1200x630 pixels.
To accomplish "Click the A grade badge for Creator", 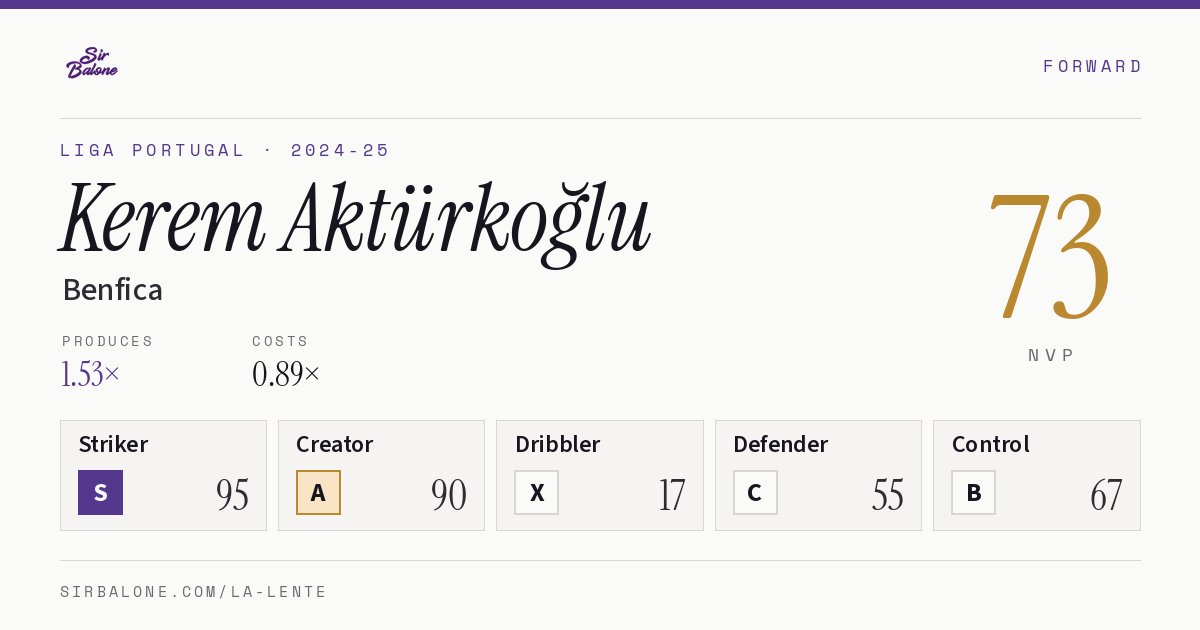I will point(318,492).
